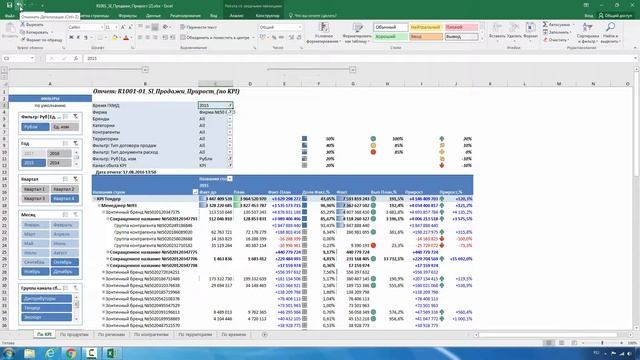Apply underline formatting
This screenshot has height=360, width=640.
click(x=86, y=38)
